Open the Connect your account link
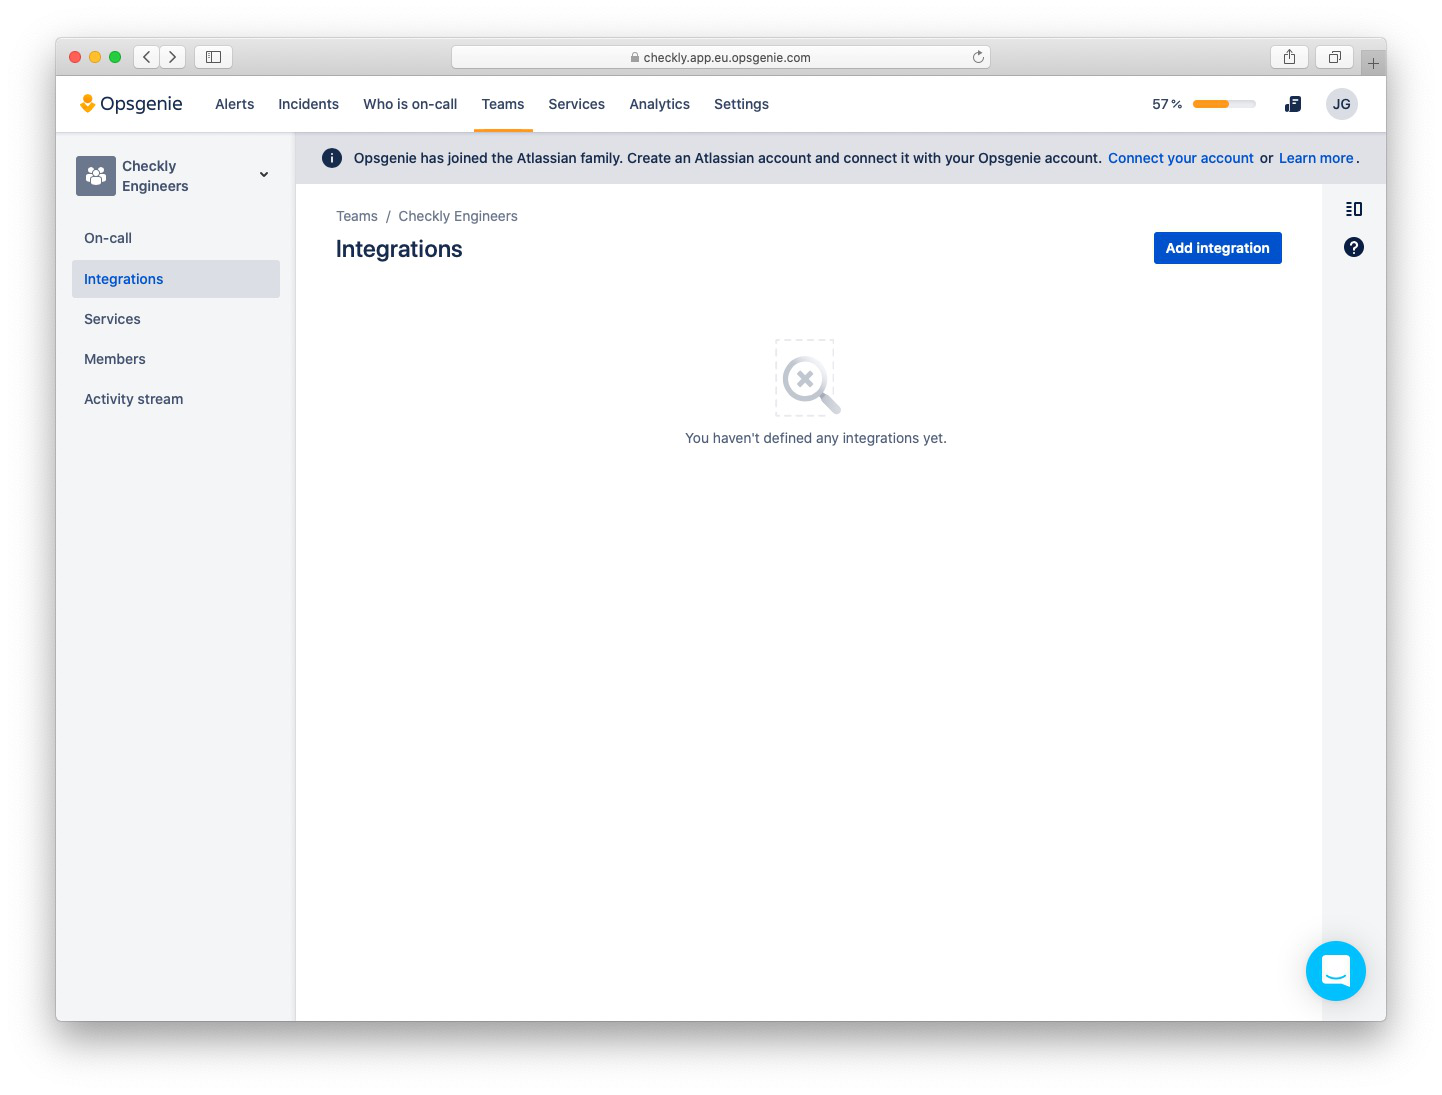Viewport: 1442px width, 1095px height. [1181, 158]
